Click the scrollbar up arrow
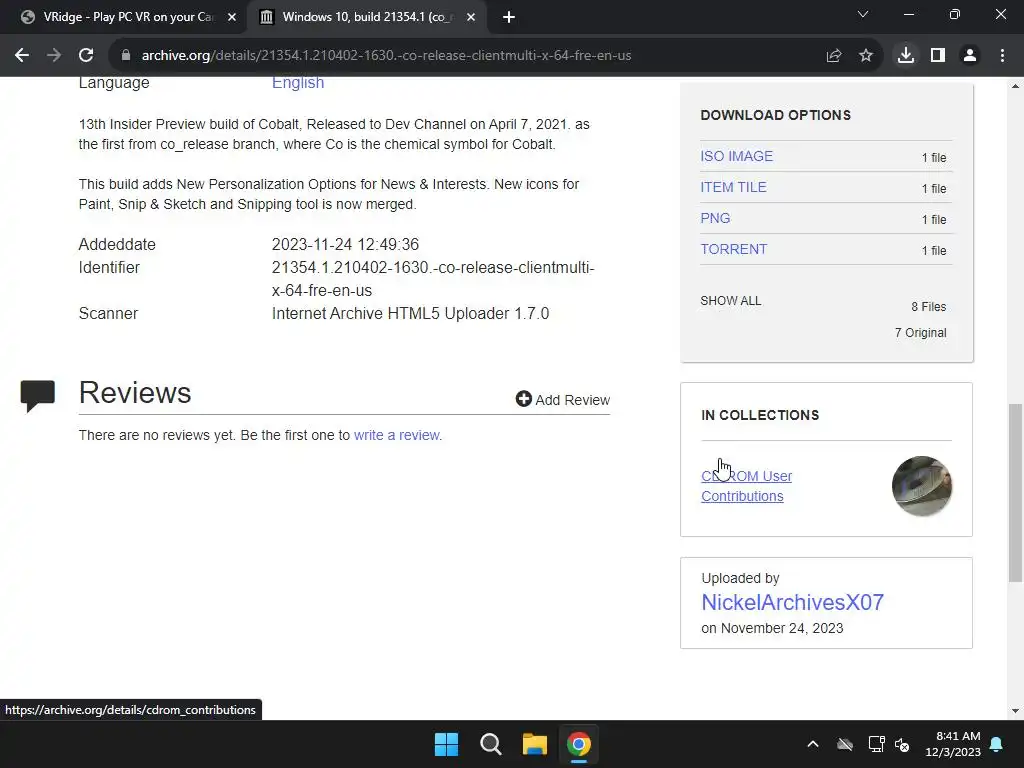Image resolution: width=1024 pixels, height=768 pixels. 1015,86
